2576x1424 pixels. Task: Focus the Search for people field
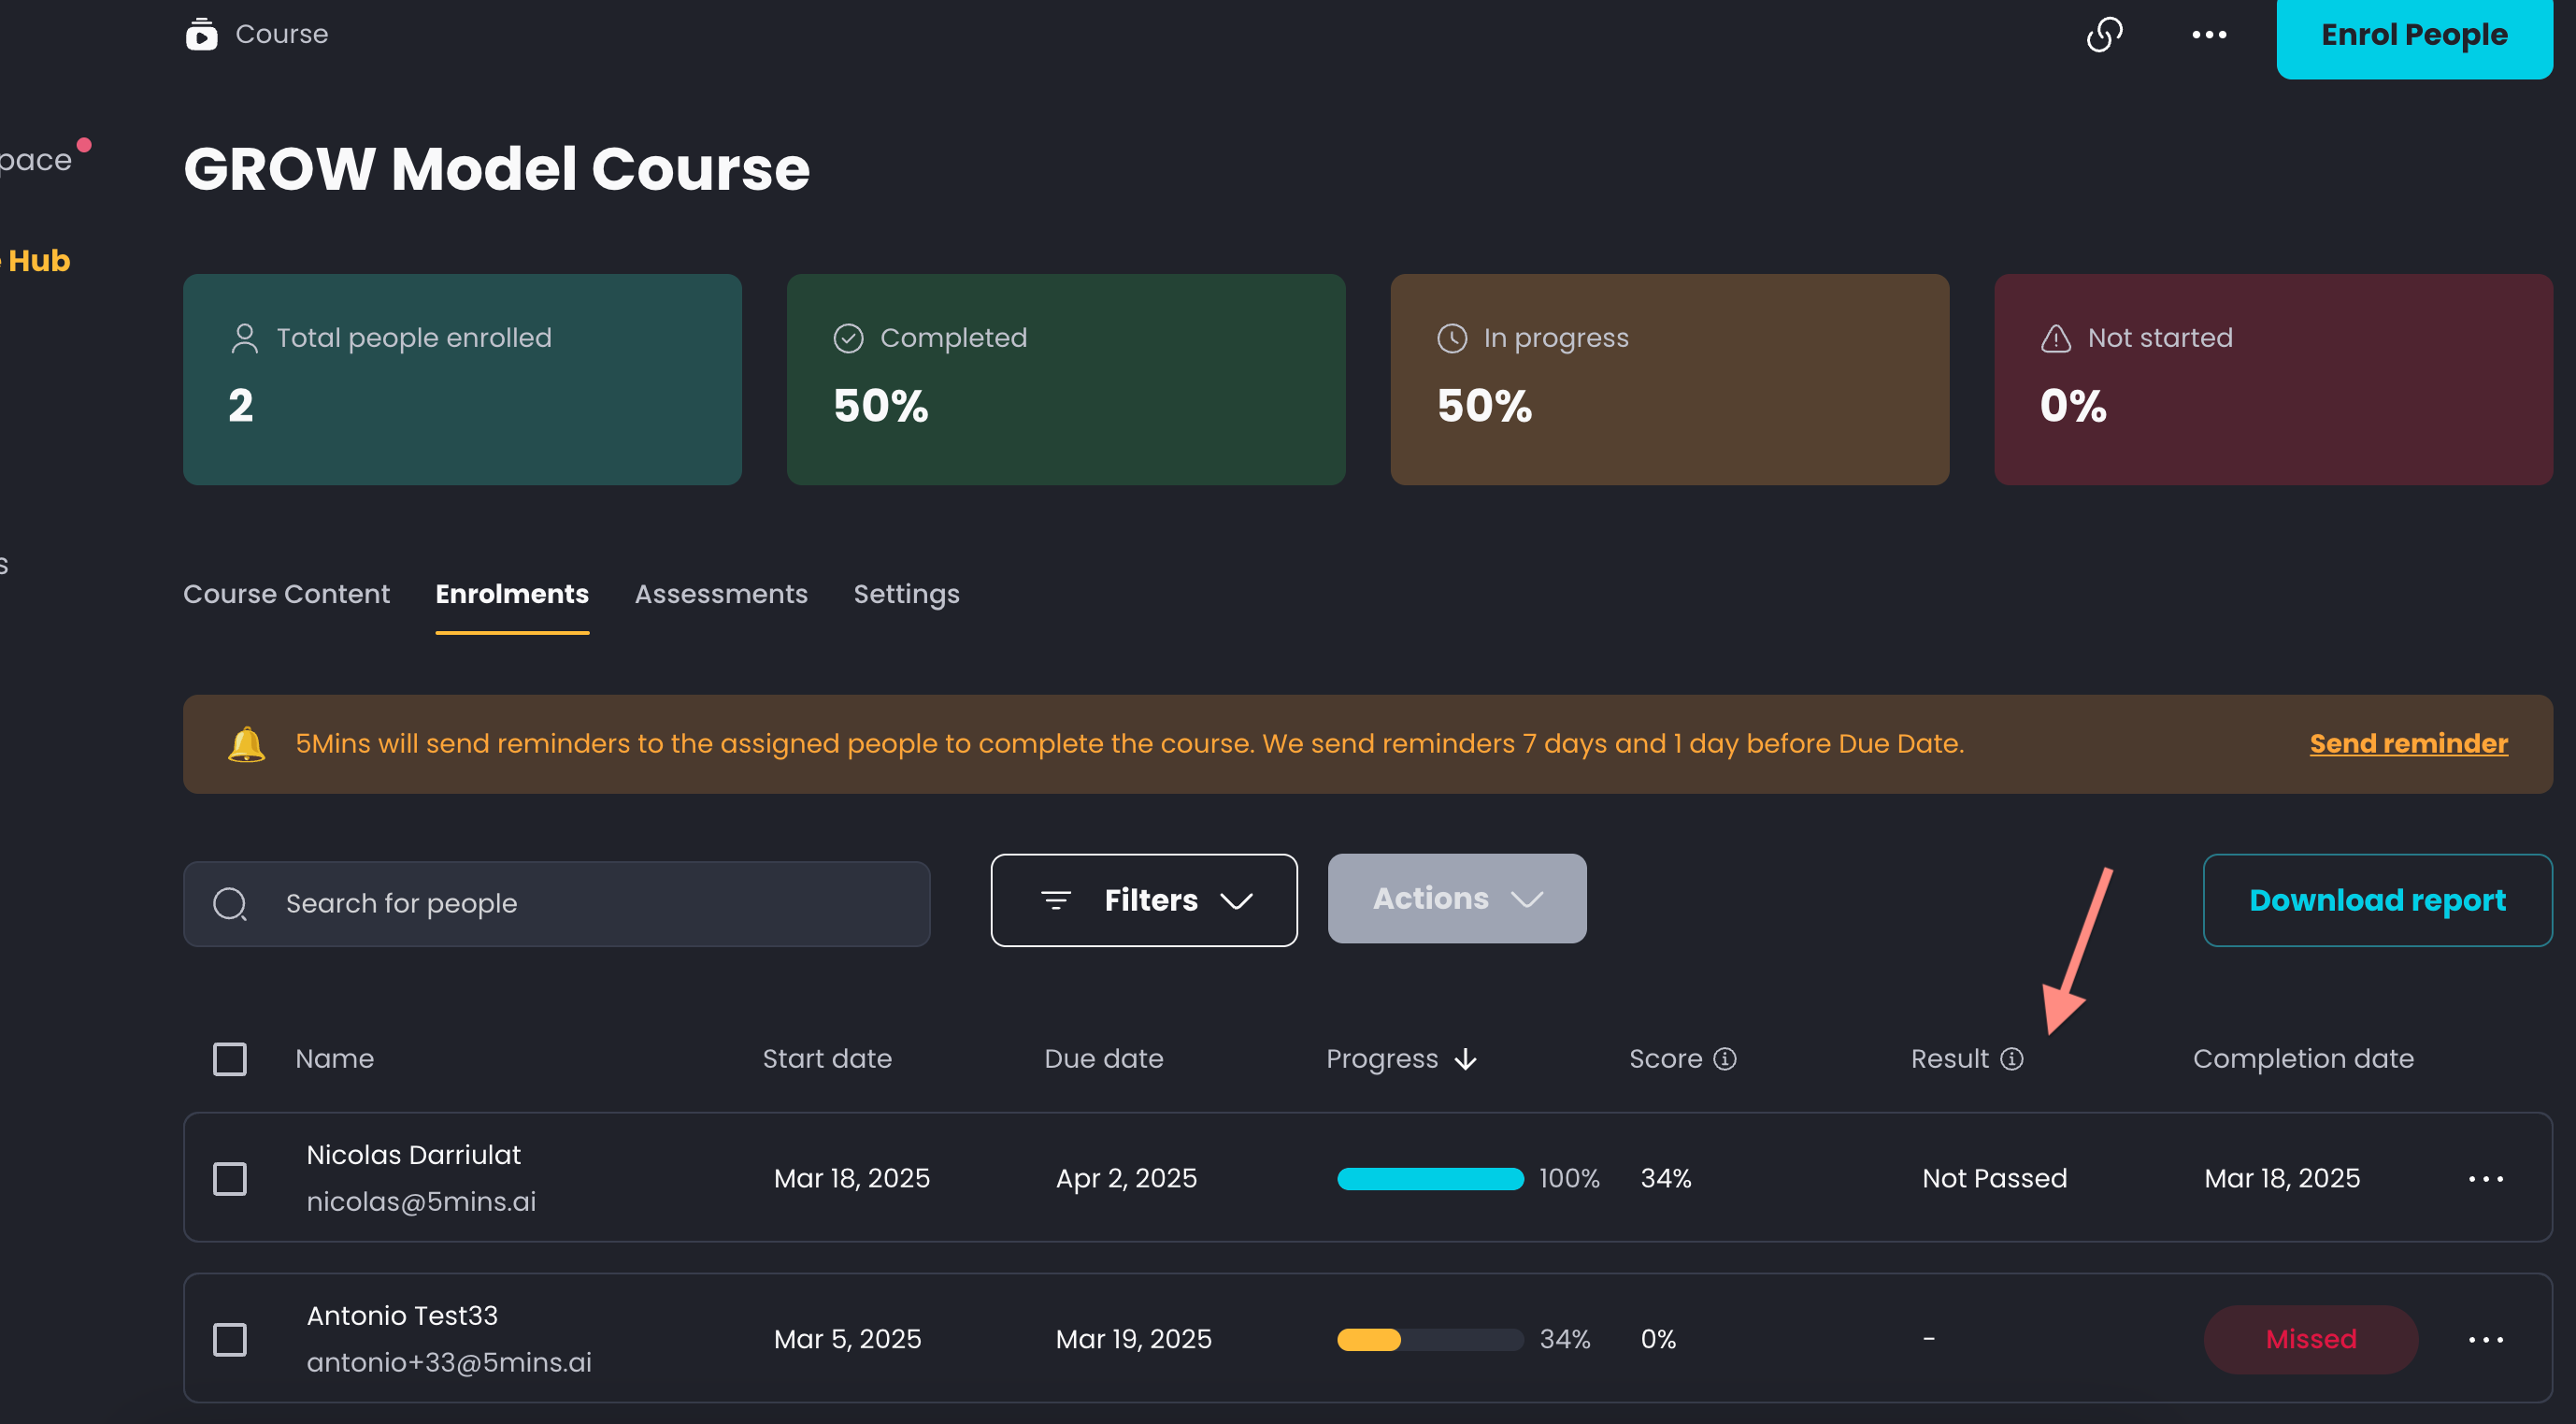(x=557, y=904)
